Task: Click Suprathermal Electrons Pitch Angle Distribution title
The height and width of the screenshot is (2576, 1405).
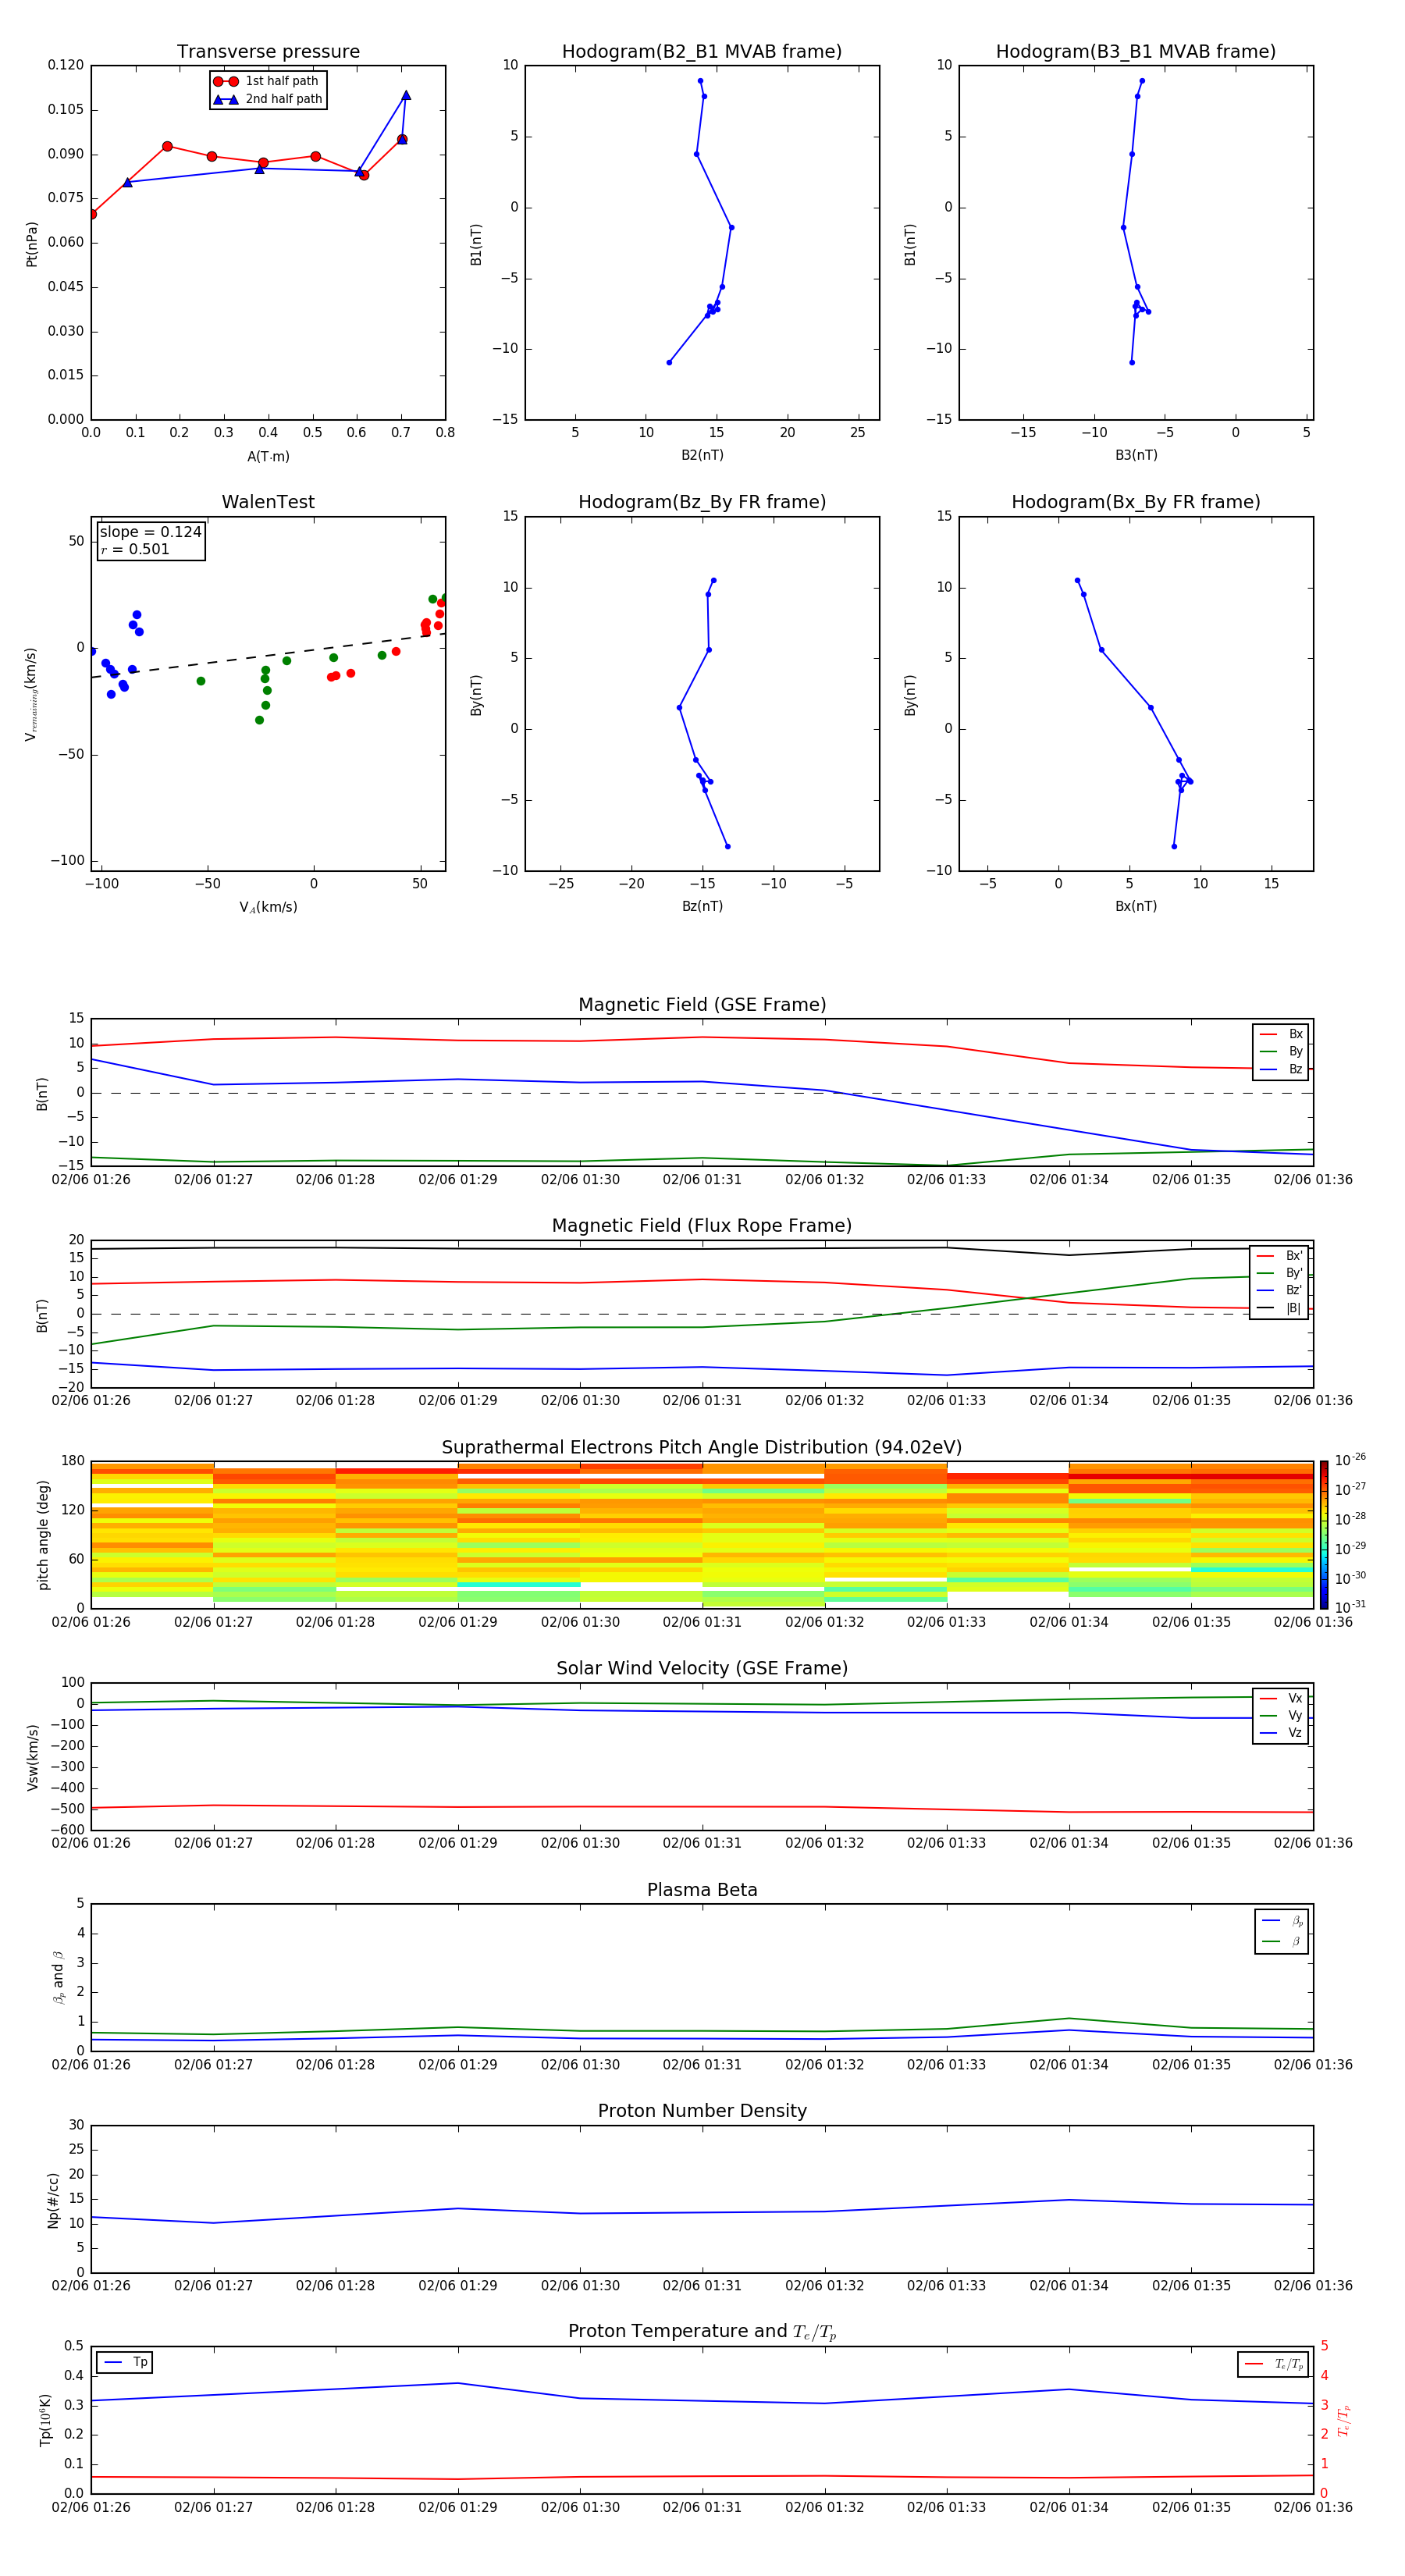Action: (702, 1448)
